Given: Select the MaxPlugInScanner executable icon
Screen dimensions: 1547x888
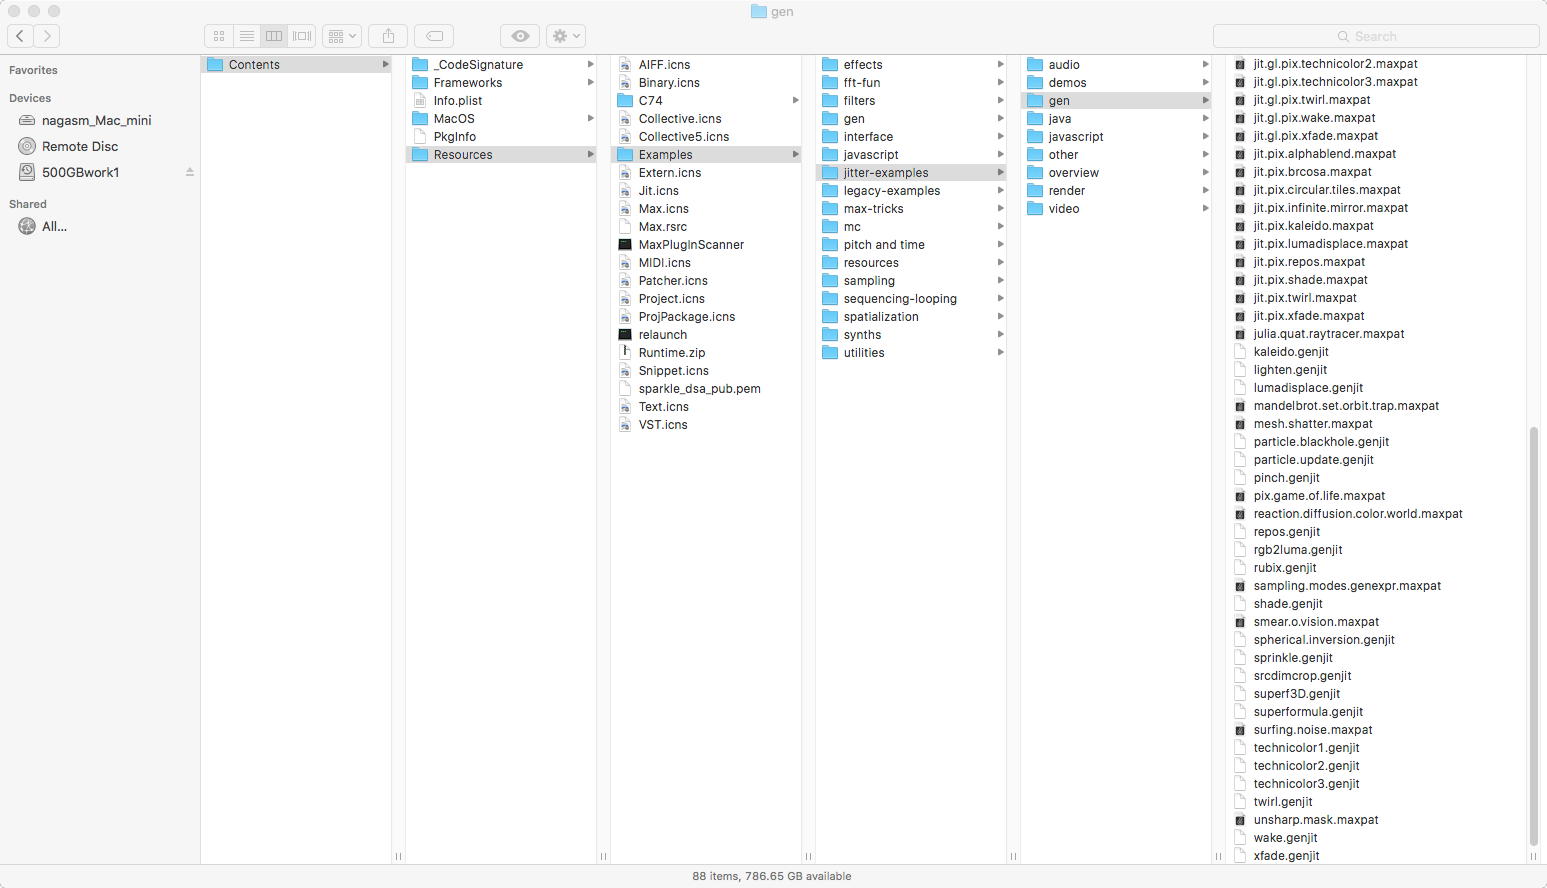Looking at the screenshot, I should point(625,244).
